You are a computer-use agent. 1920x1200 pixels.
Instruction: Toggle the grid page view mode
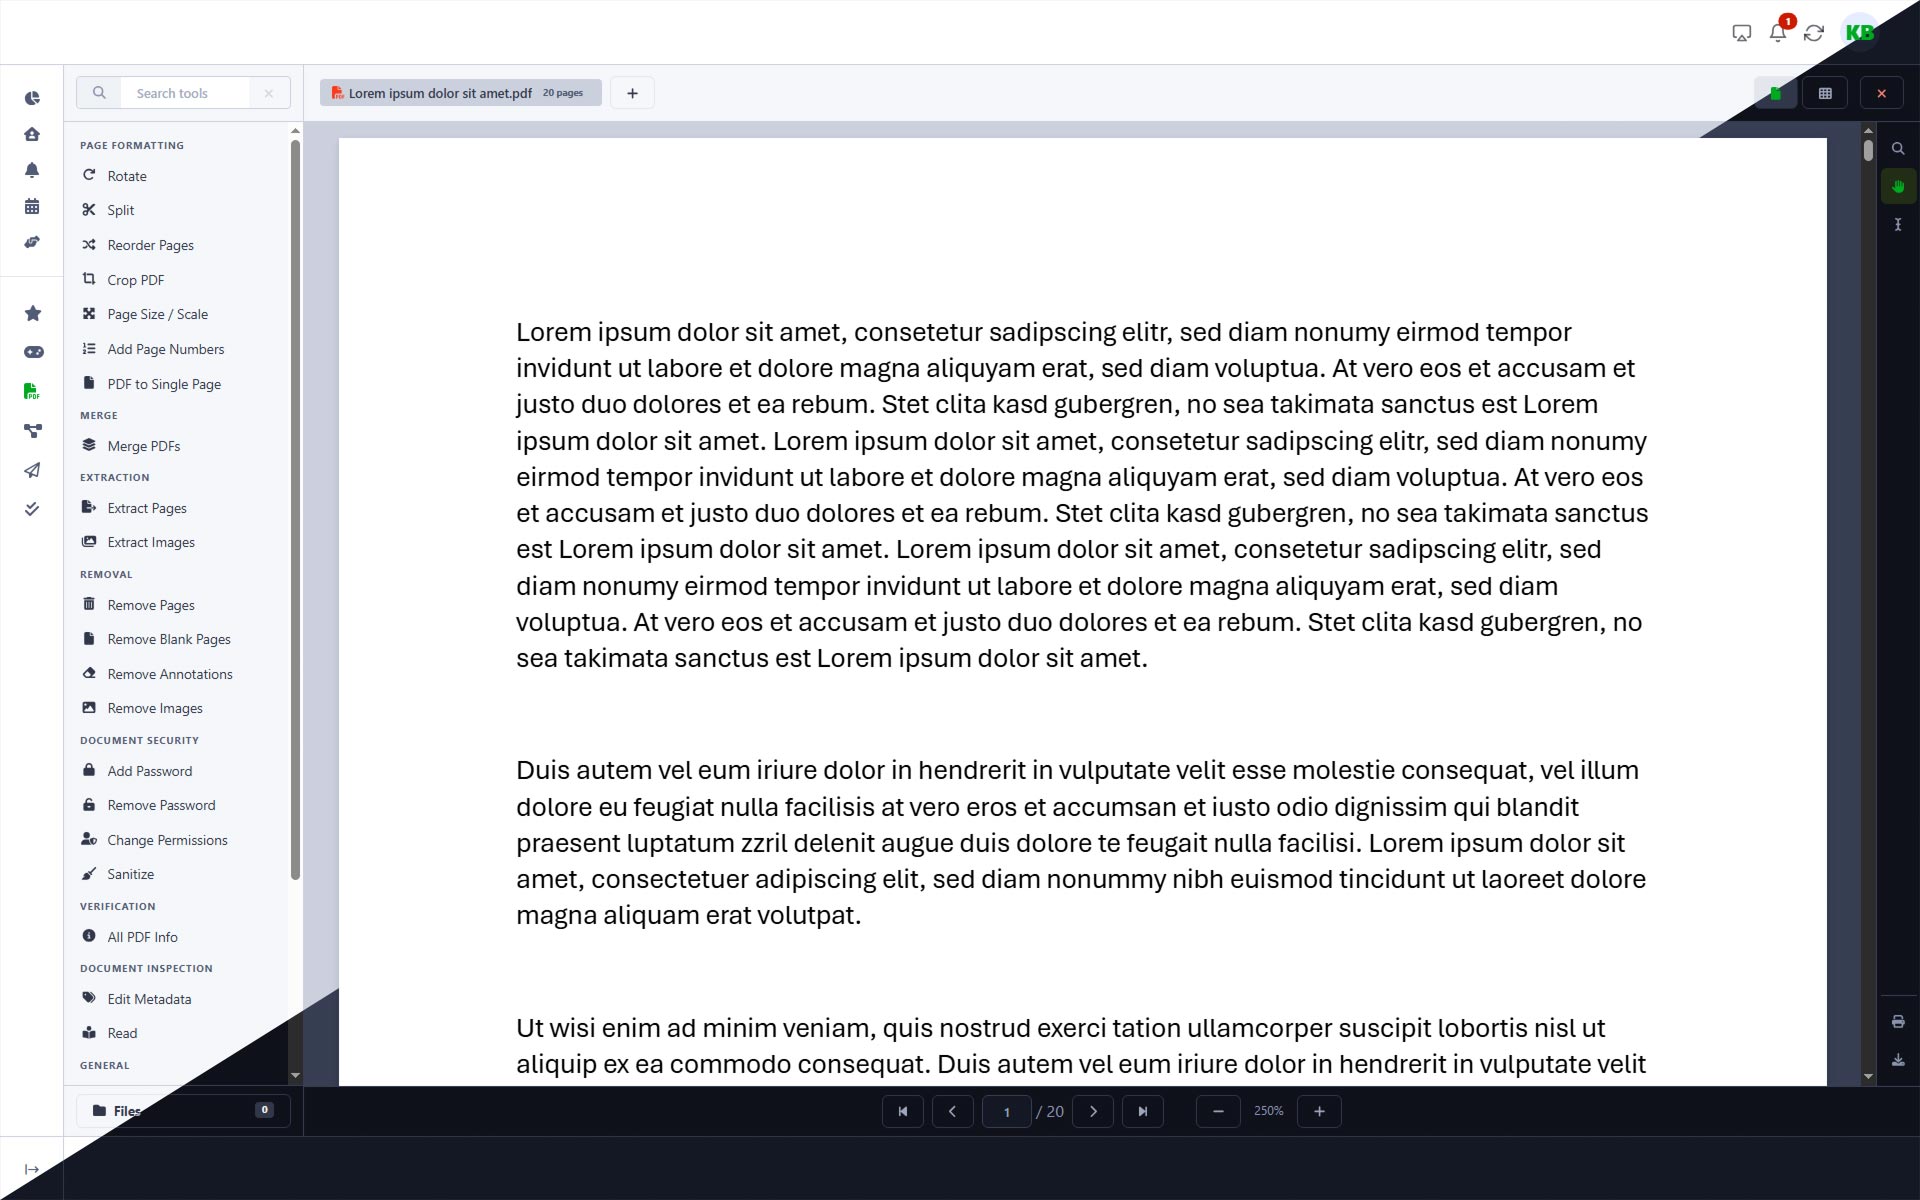pos(1826,92)
